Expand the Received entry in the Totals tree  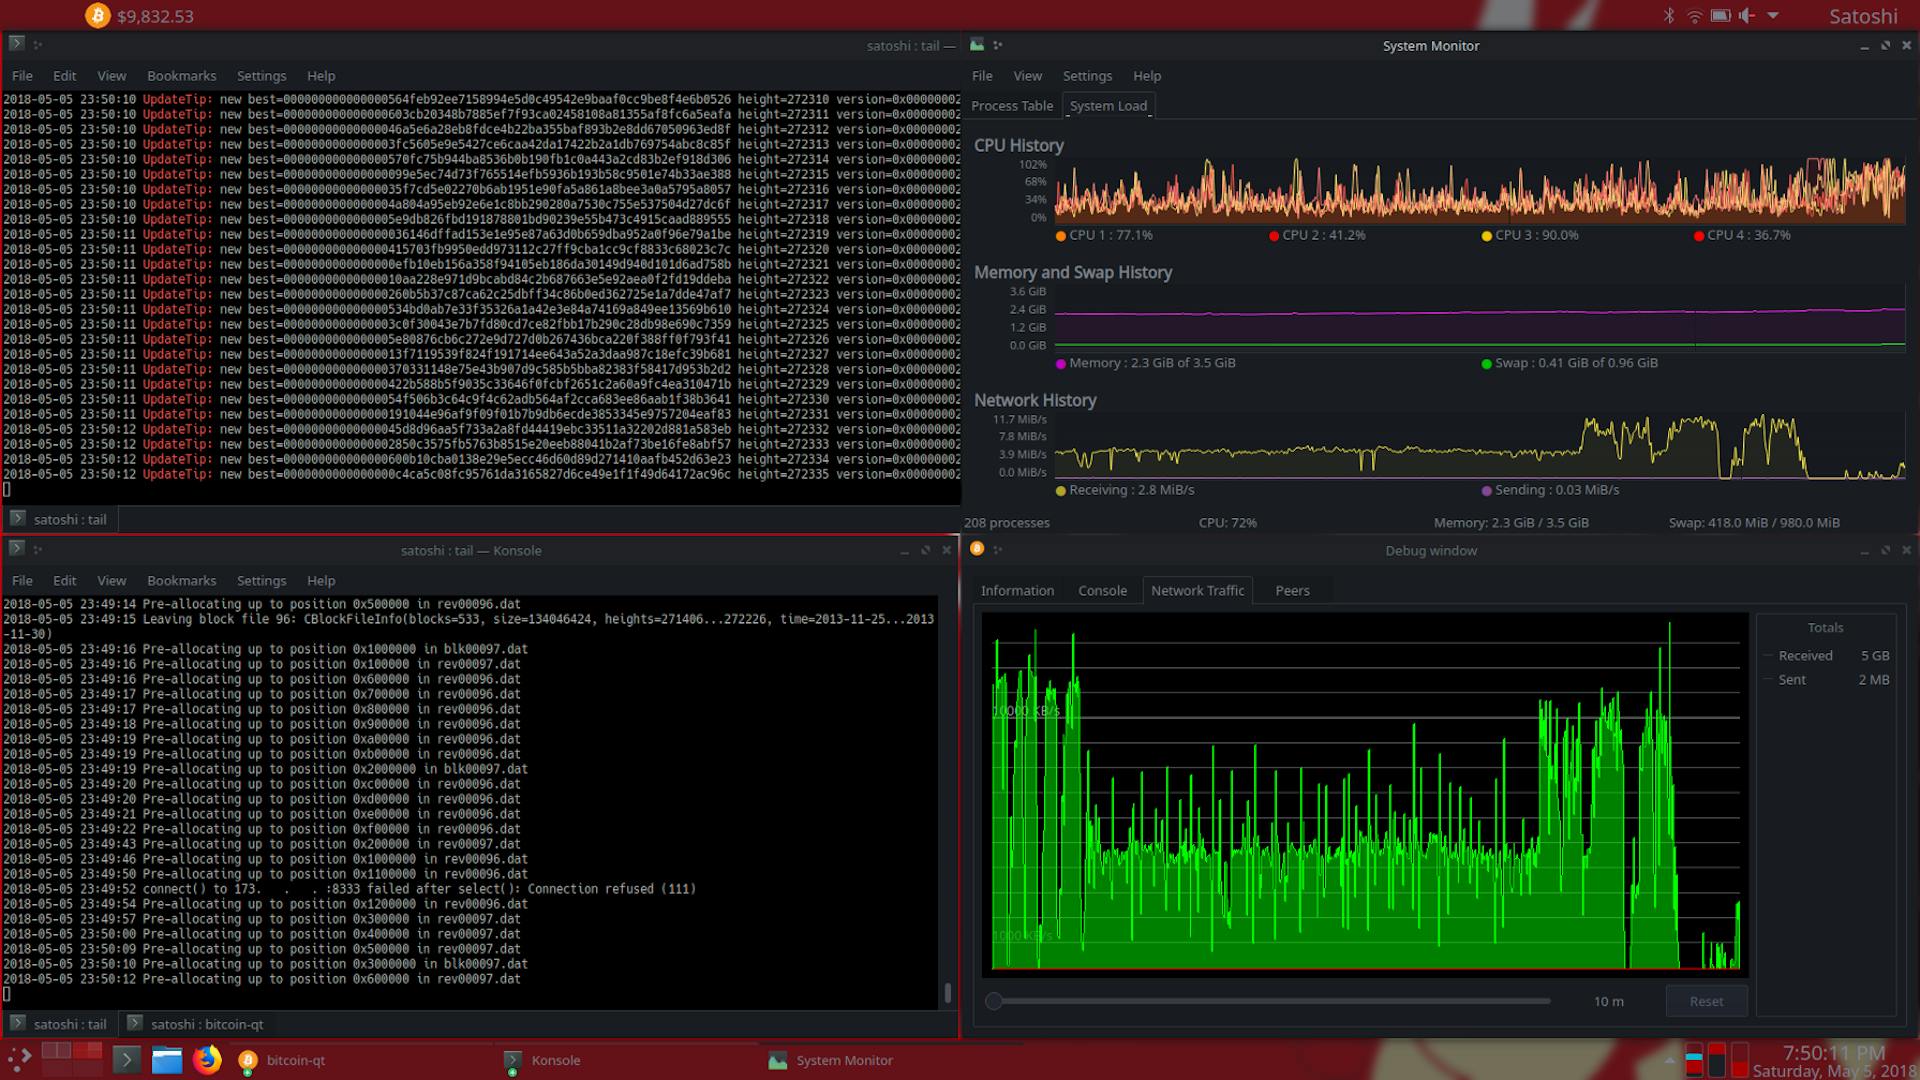pyautogui.click(x=1766, y=655)
